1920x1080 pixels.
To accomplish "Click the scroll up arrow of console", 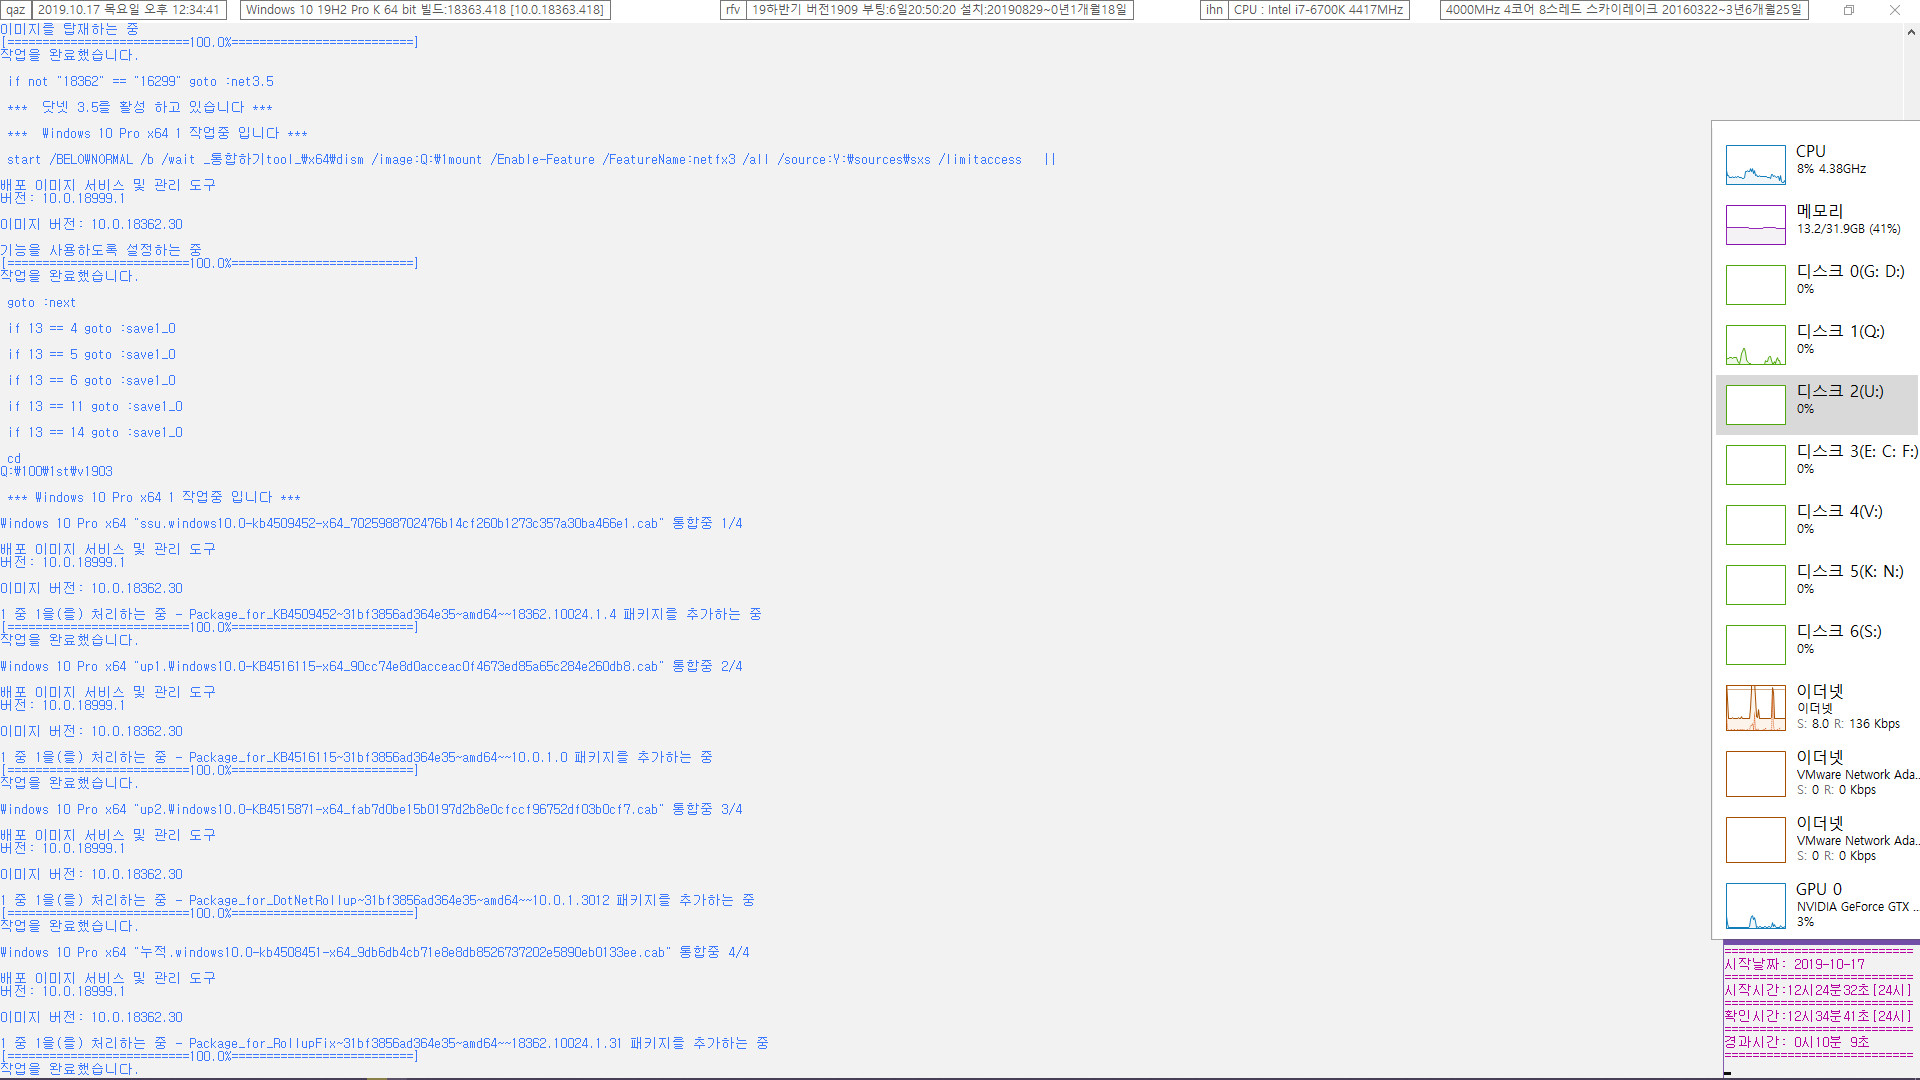I will click(x=1911, y=32).
